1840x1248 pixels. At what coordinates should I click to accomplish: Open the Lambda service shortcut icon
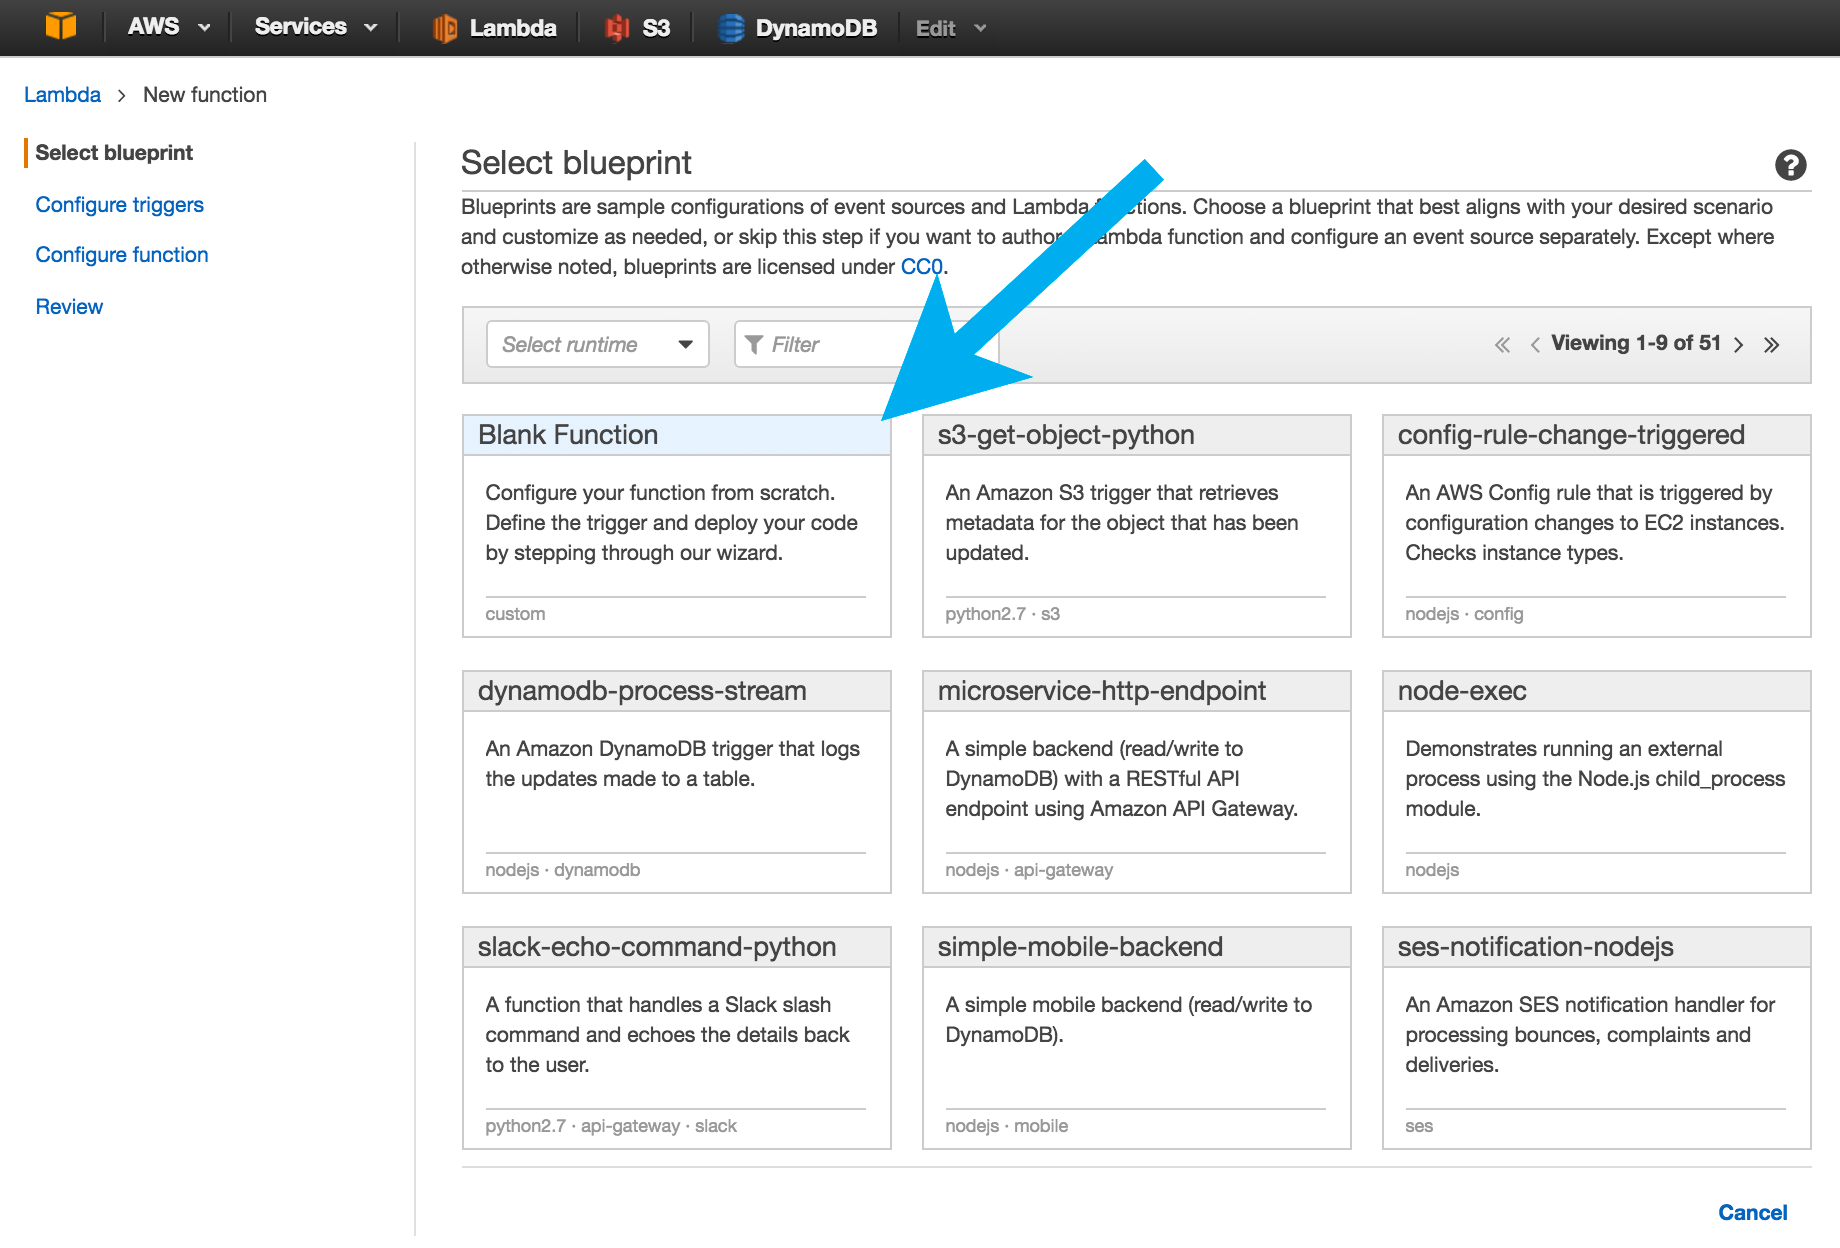coord(444,28)
